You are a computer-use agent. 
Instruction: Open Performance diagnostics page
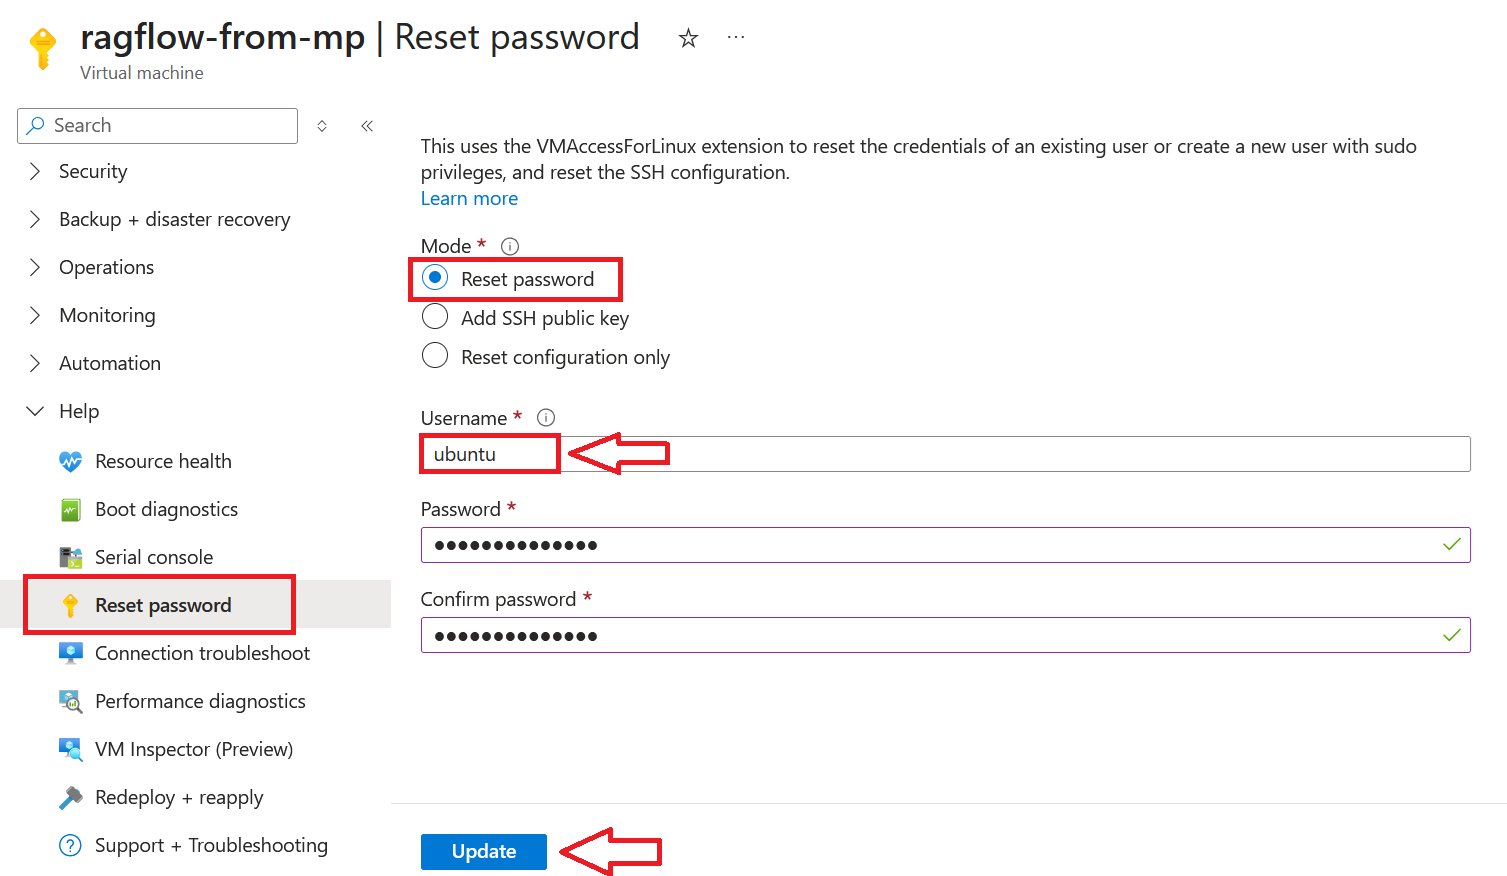(200, 701)
